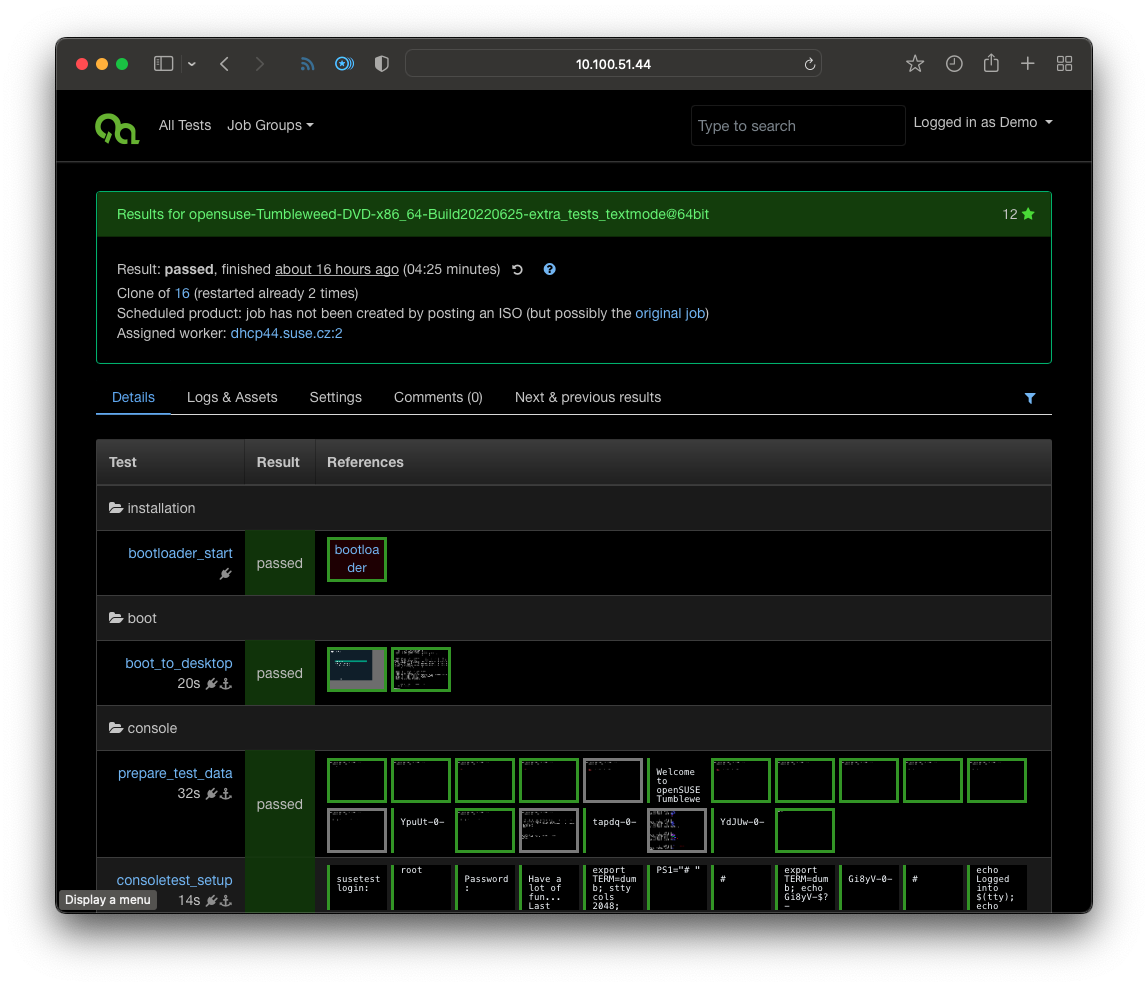The height and width of the screenshot is (987, 1148).
Task: Open Next & previous results tab
Action: (588, 398)
